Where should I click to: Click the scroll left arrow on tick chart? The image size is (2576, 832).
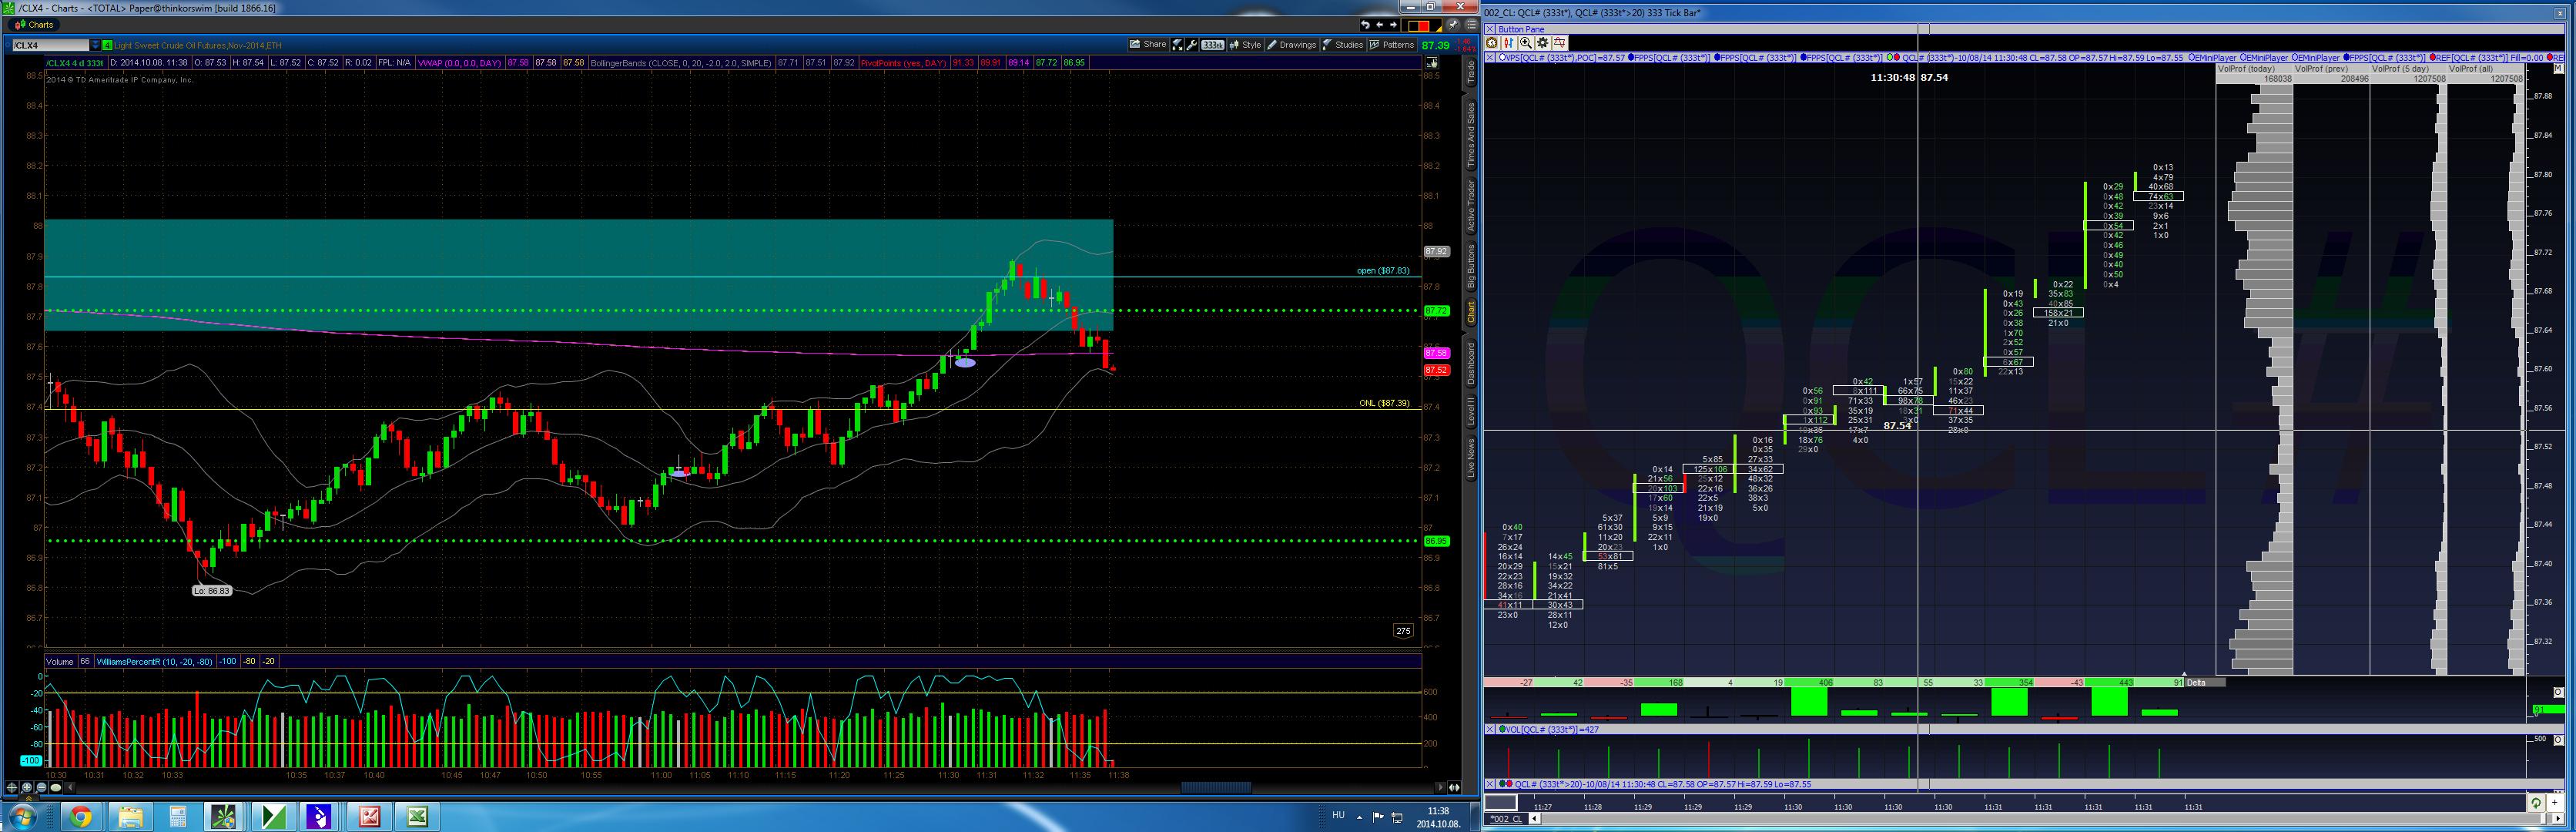(x=1535, y=819)
